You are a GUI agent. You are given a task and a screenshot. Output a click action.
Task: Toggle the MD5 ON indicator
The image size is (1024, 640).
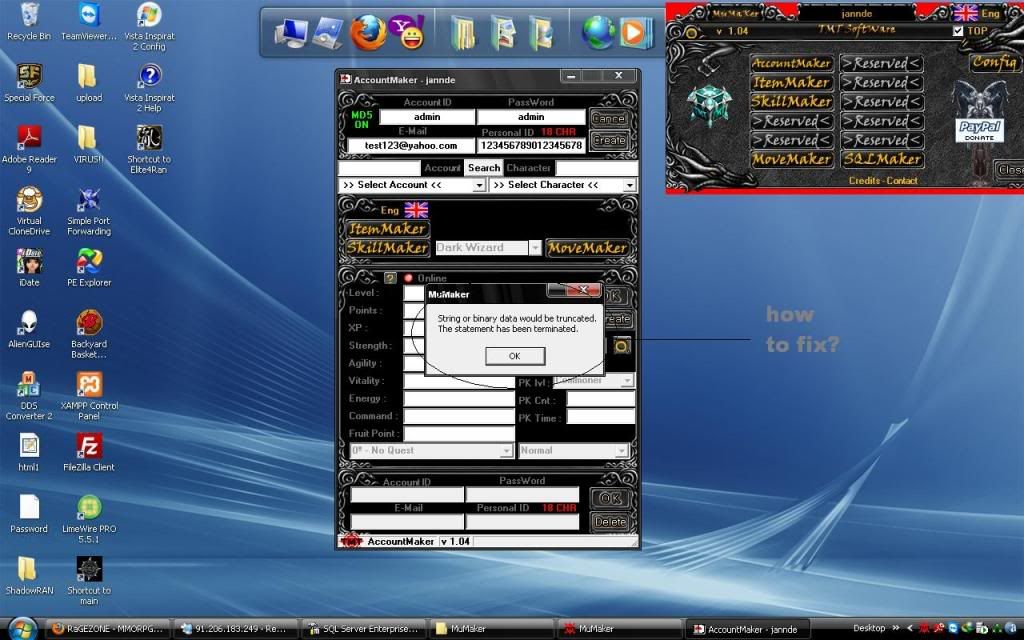361,120
